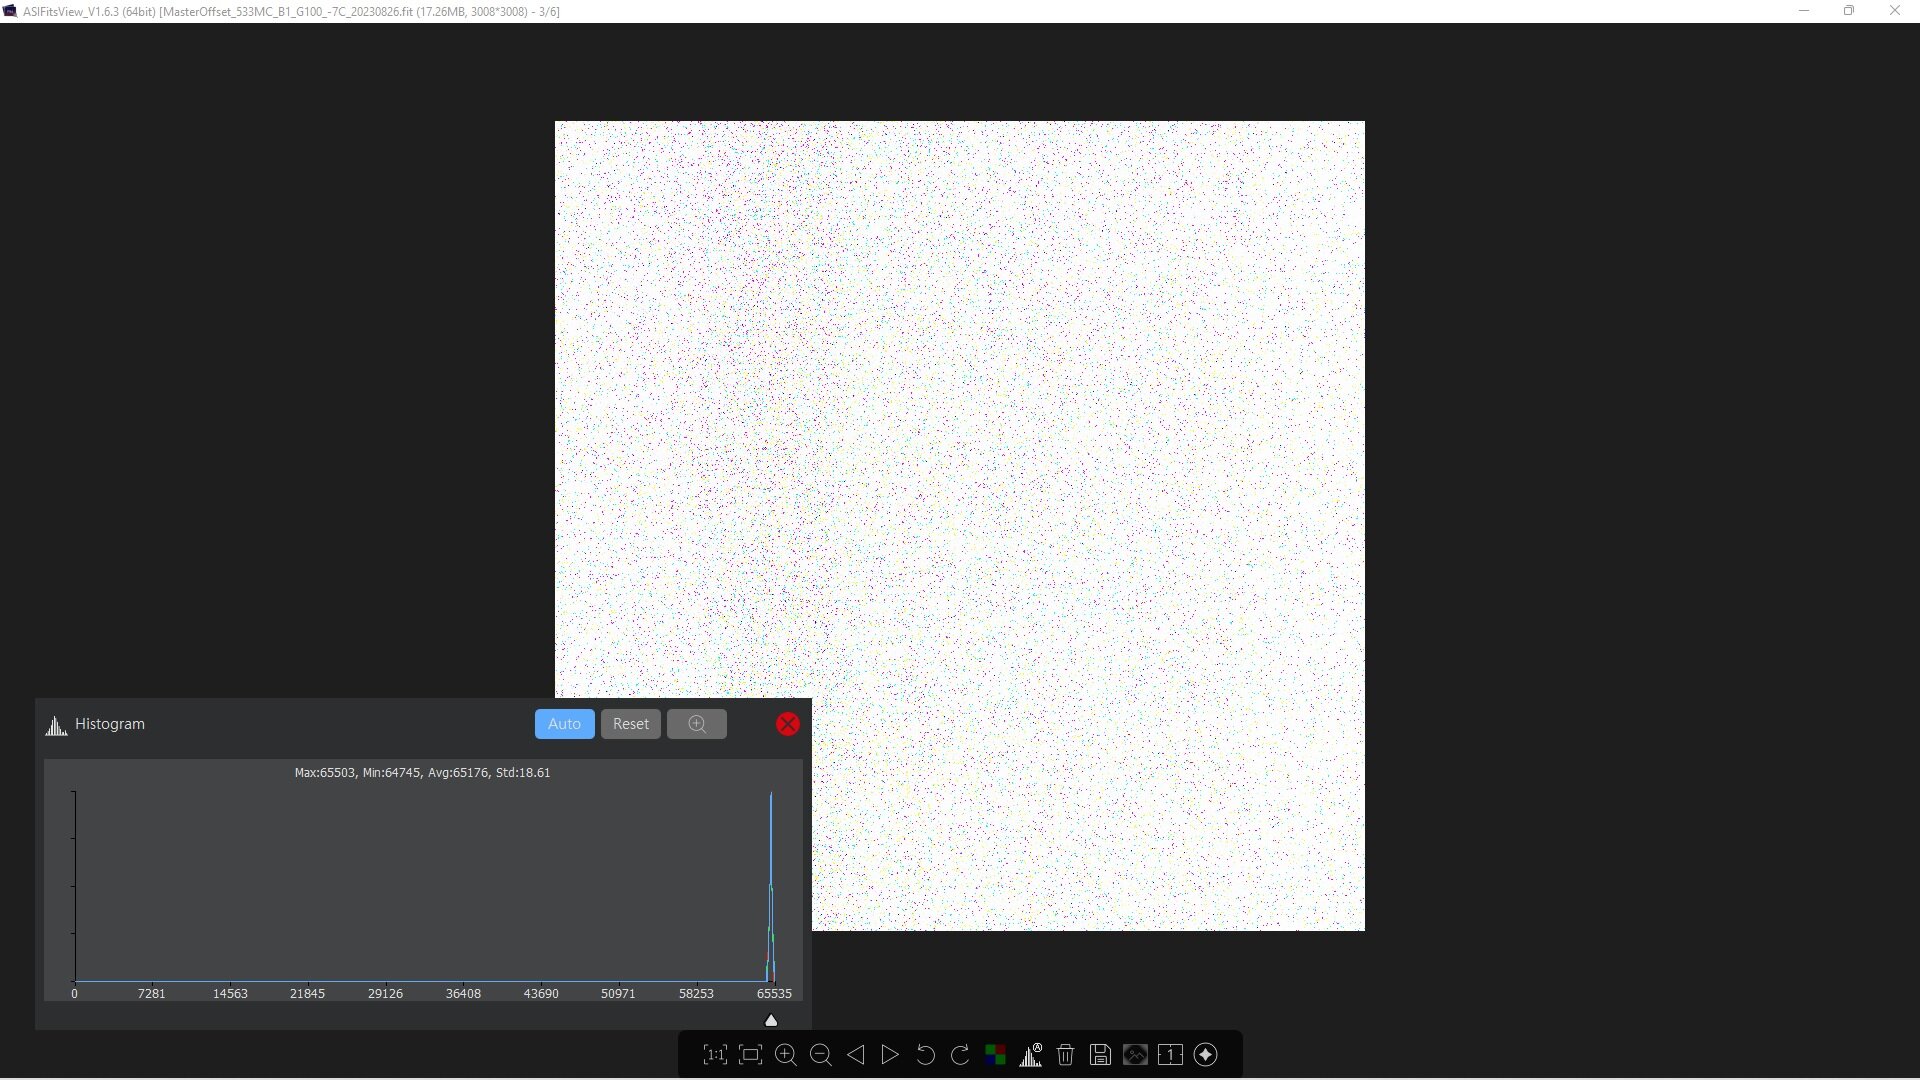This screenshot has height=1080, width=1920.
Task: Close the Histogram panel
Action: (x=788, y=724)
